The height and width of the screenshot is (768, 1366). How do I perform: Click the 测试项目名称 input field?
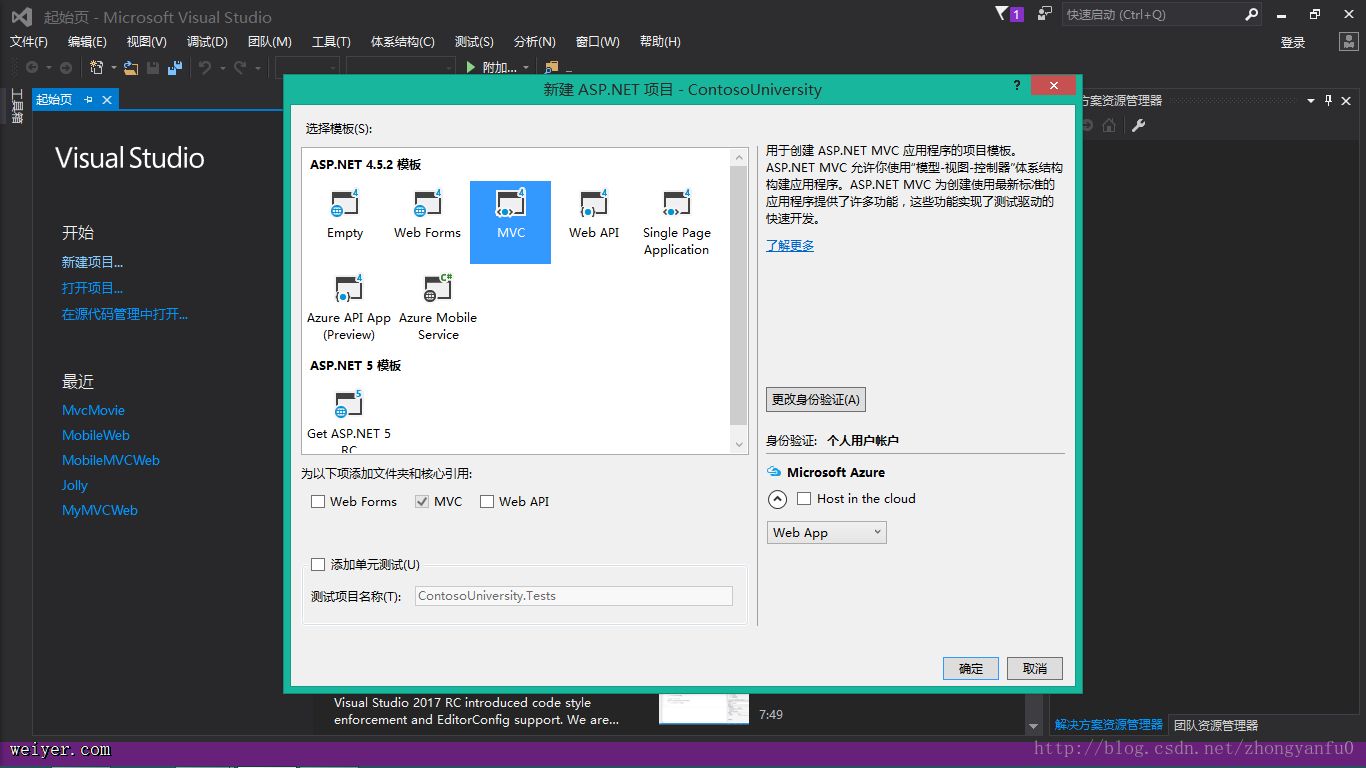click(x=573, y=596)
